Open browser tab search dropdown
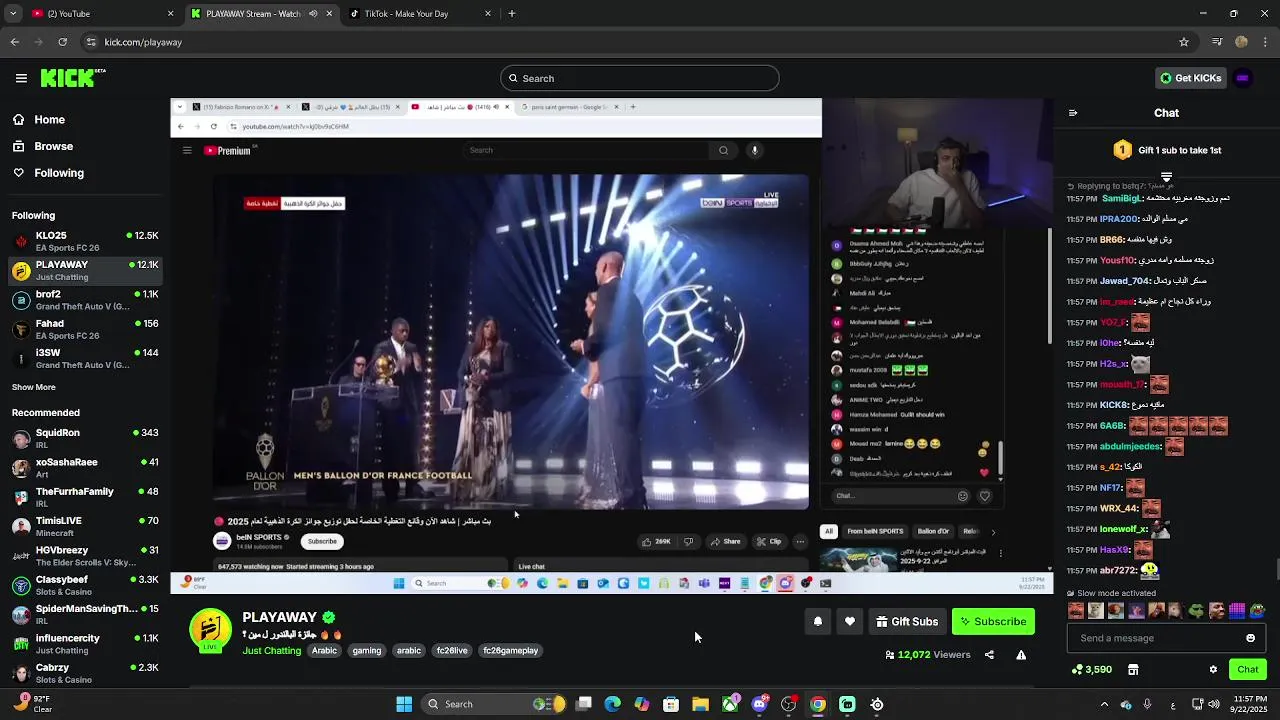 point(11,14)
